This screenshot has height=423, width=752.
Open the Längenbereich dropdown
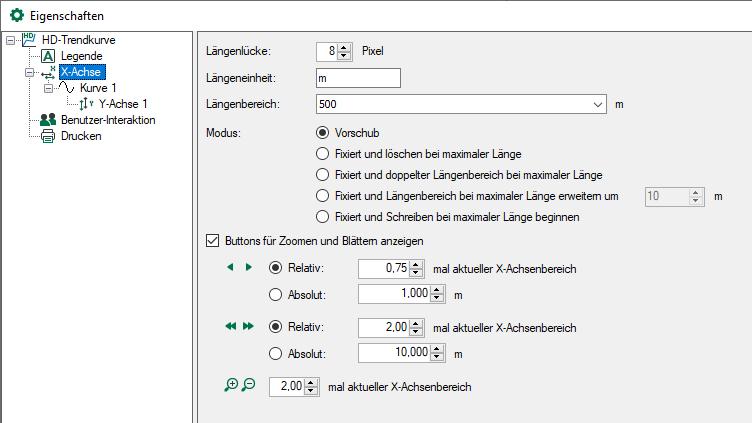(x=598, y=103)
